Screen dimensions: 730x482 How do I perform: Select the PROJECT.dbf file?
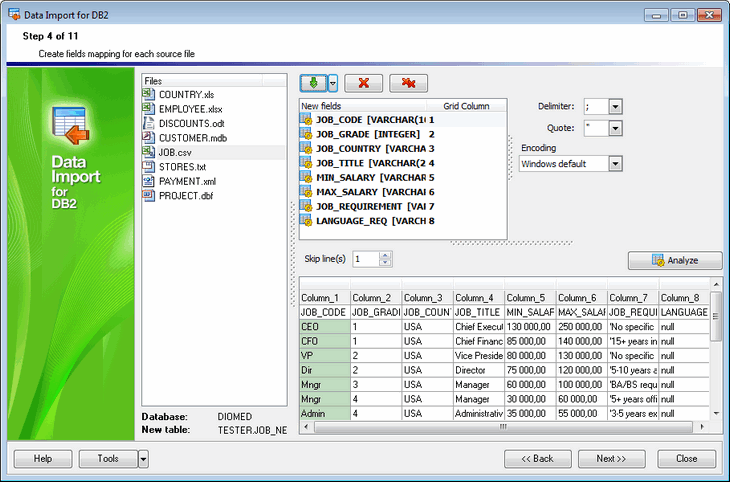[x=186, y=196]
